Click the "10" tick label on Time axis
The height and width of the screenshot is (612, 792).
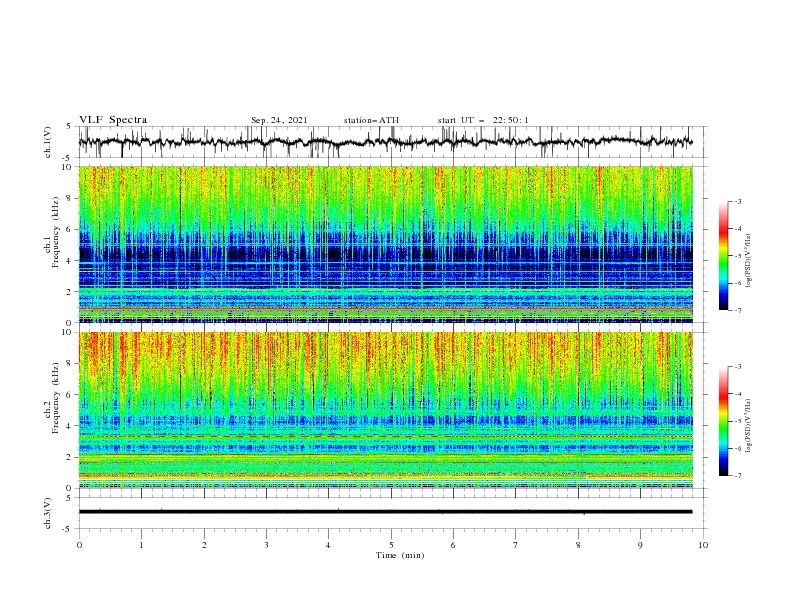pyautogui.click(x=703, y=545)
